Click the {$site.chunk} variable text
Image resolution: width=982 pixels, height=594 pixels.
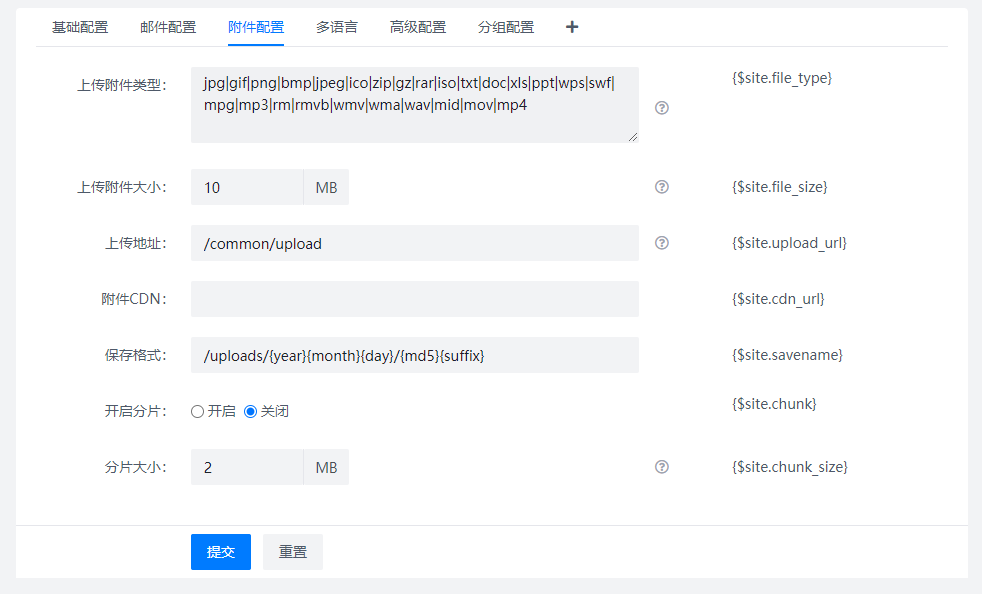click(x=774, y=404)
